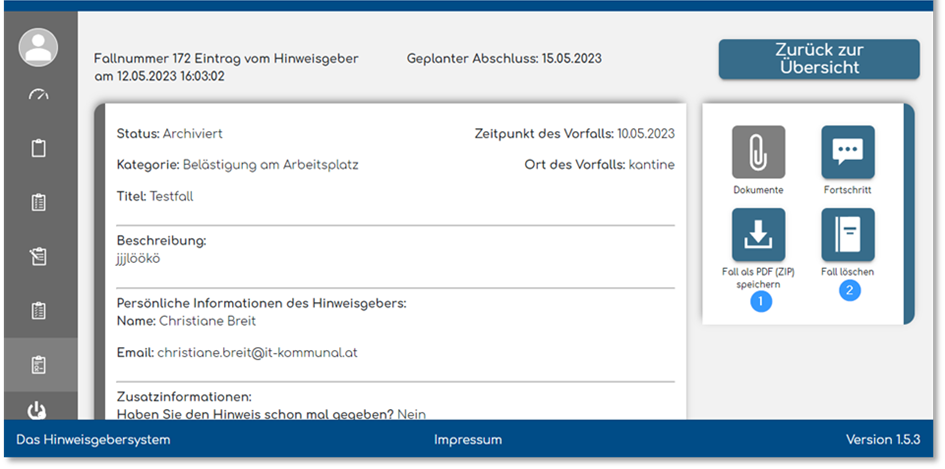Viewport: 945px width, 469px height.
Task: Click the Version 1.5.3 footer text
Action: coord(883,439)
